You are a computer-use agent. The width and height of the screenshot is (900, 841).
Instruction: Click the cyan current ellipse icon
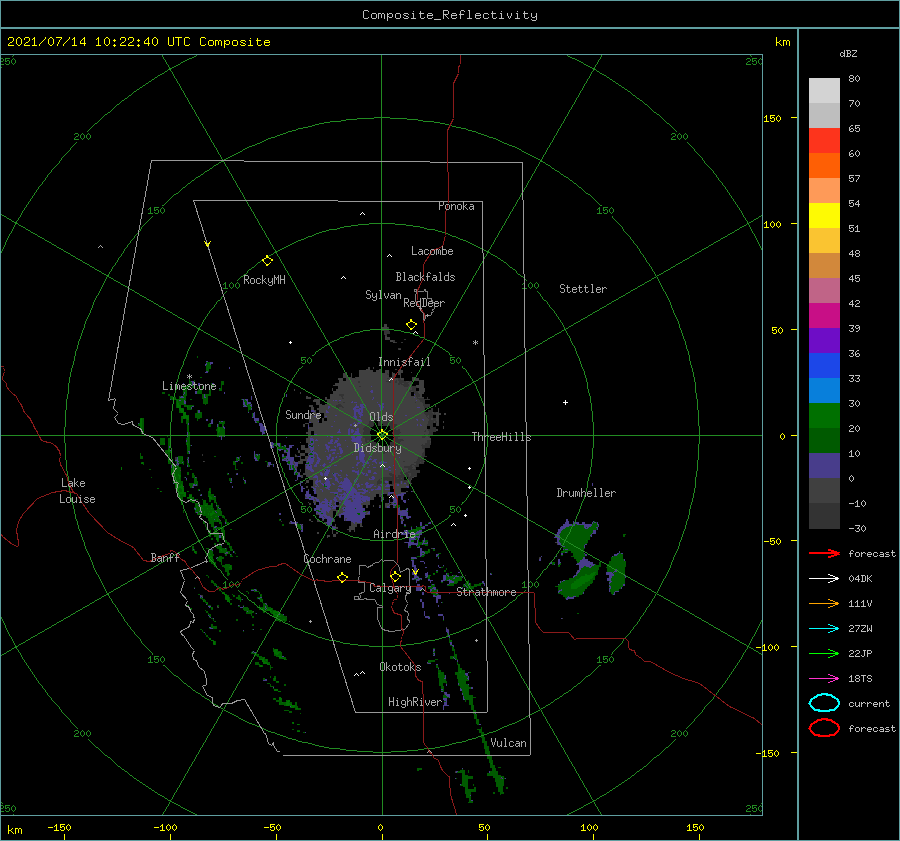(x=824, y=703)
